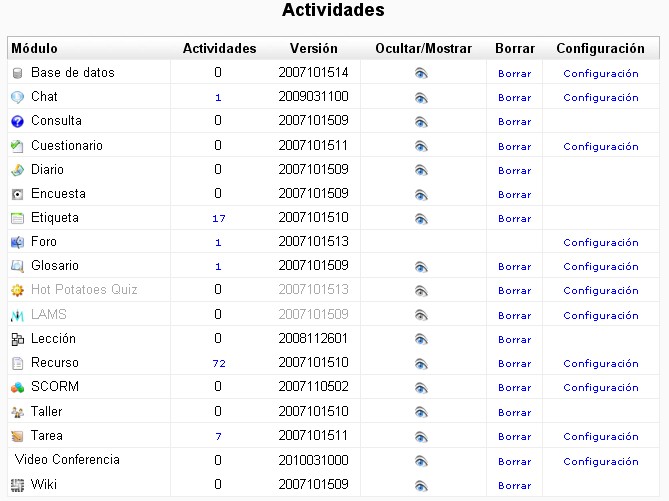Click Borrar for the Tarea module

click(514, 437)
